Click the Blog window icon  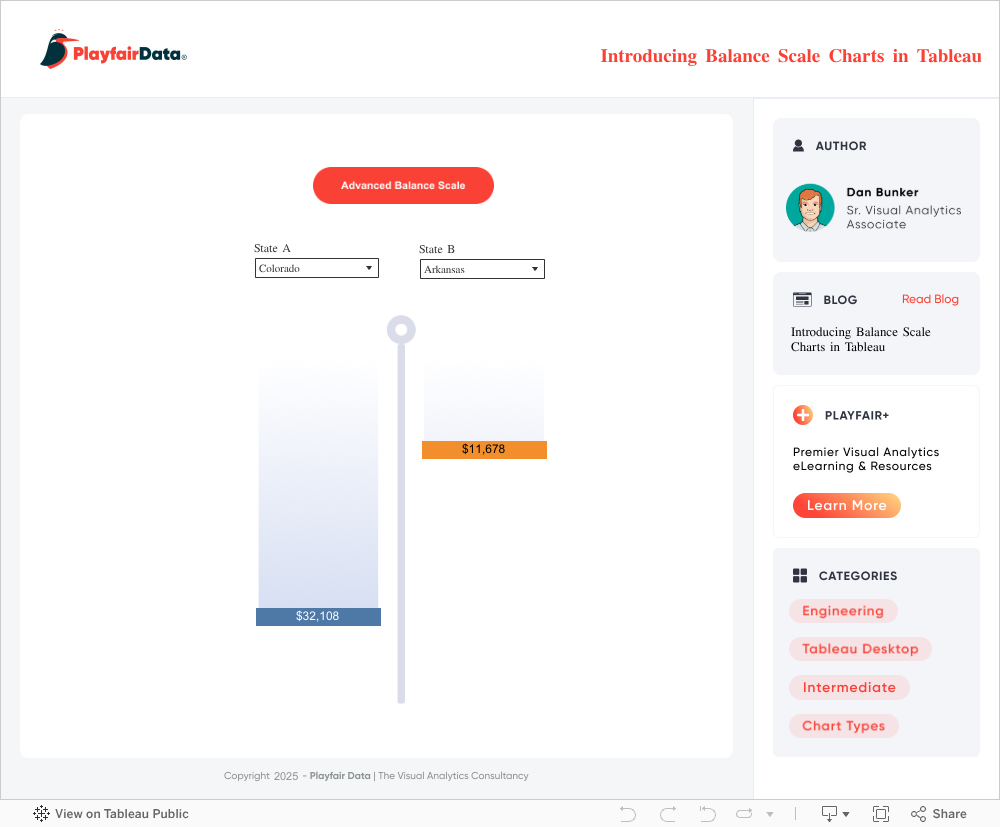point(802,299)
